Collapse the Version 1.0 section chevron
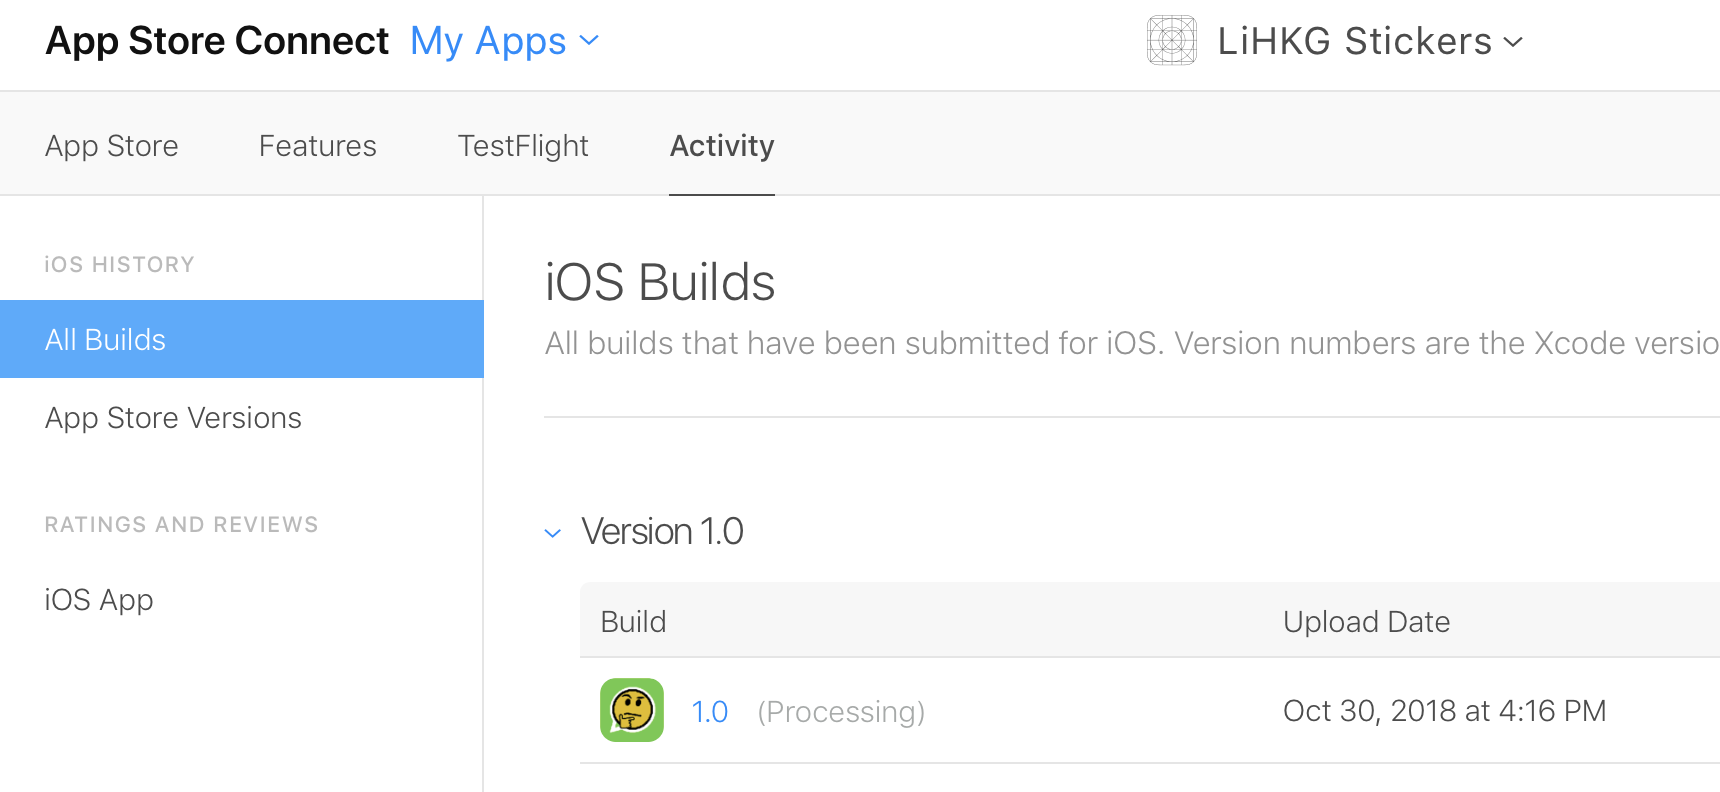 coord(553,533)
